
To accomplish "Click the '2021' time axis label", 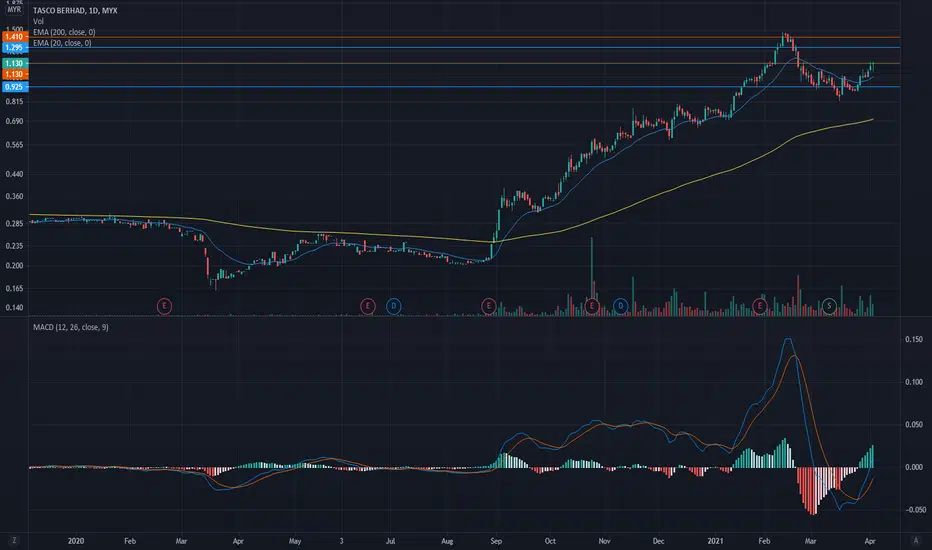I will pos(715,541).
